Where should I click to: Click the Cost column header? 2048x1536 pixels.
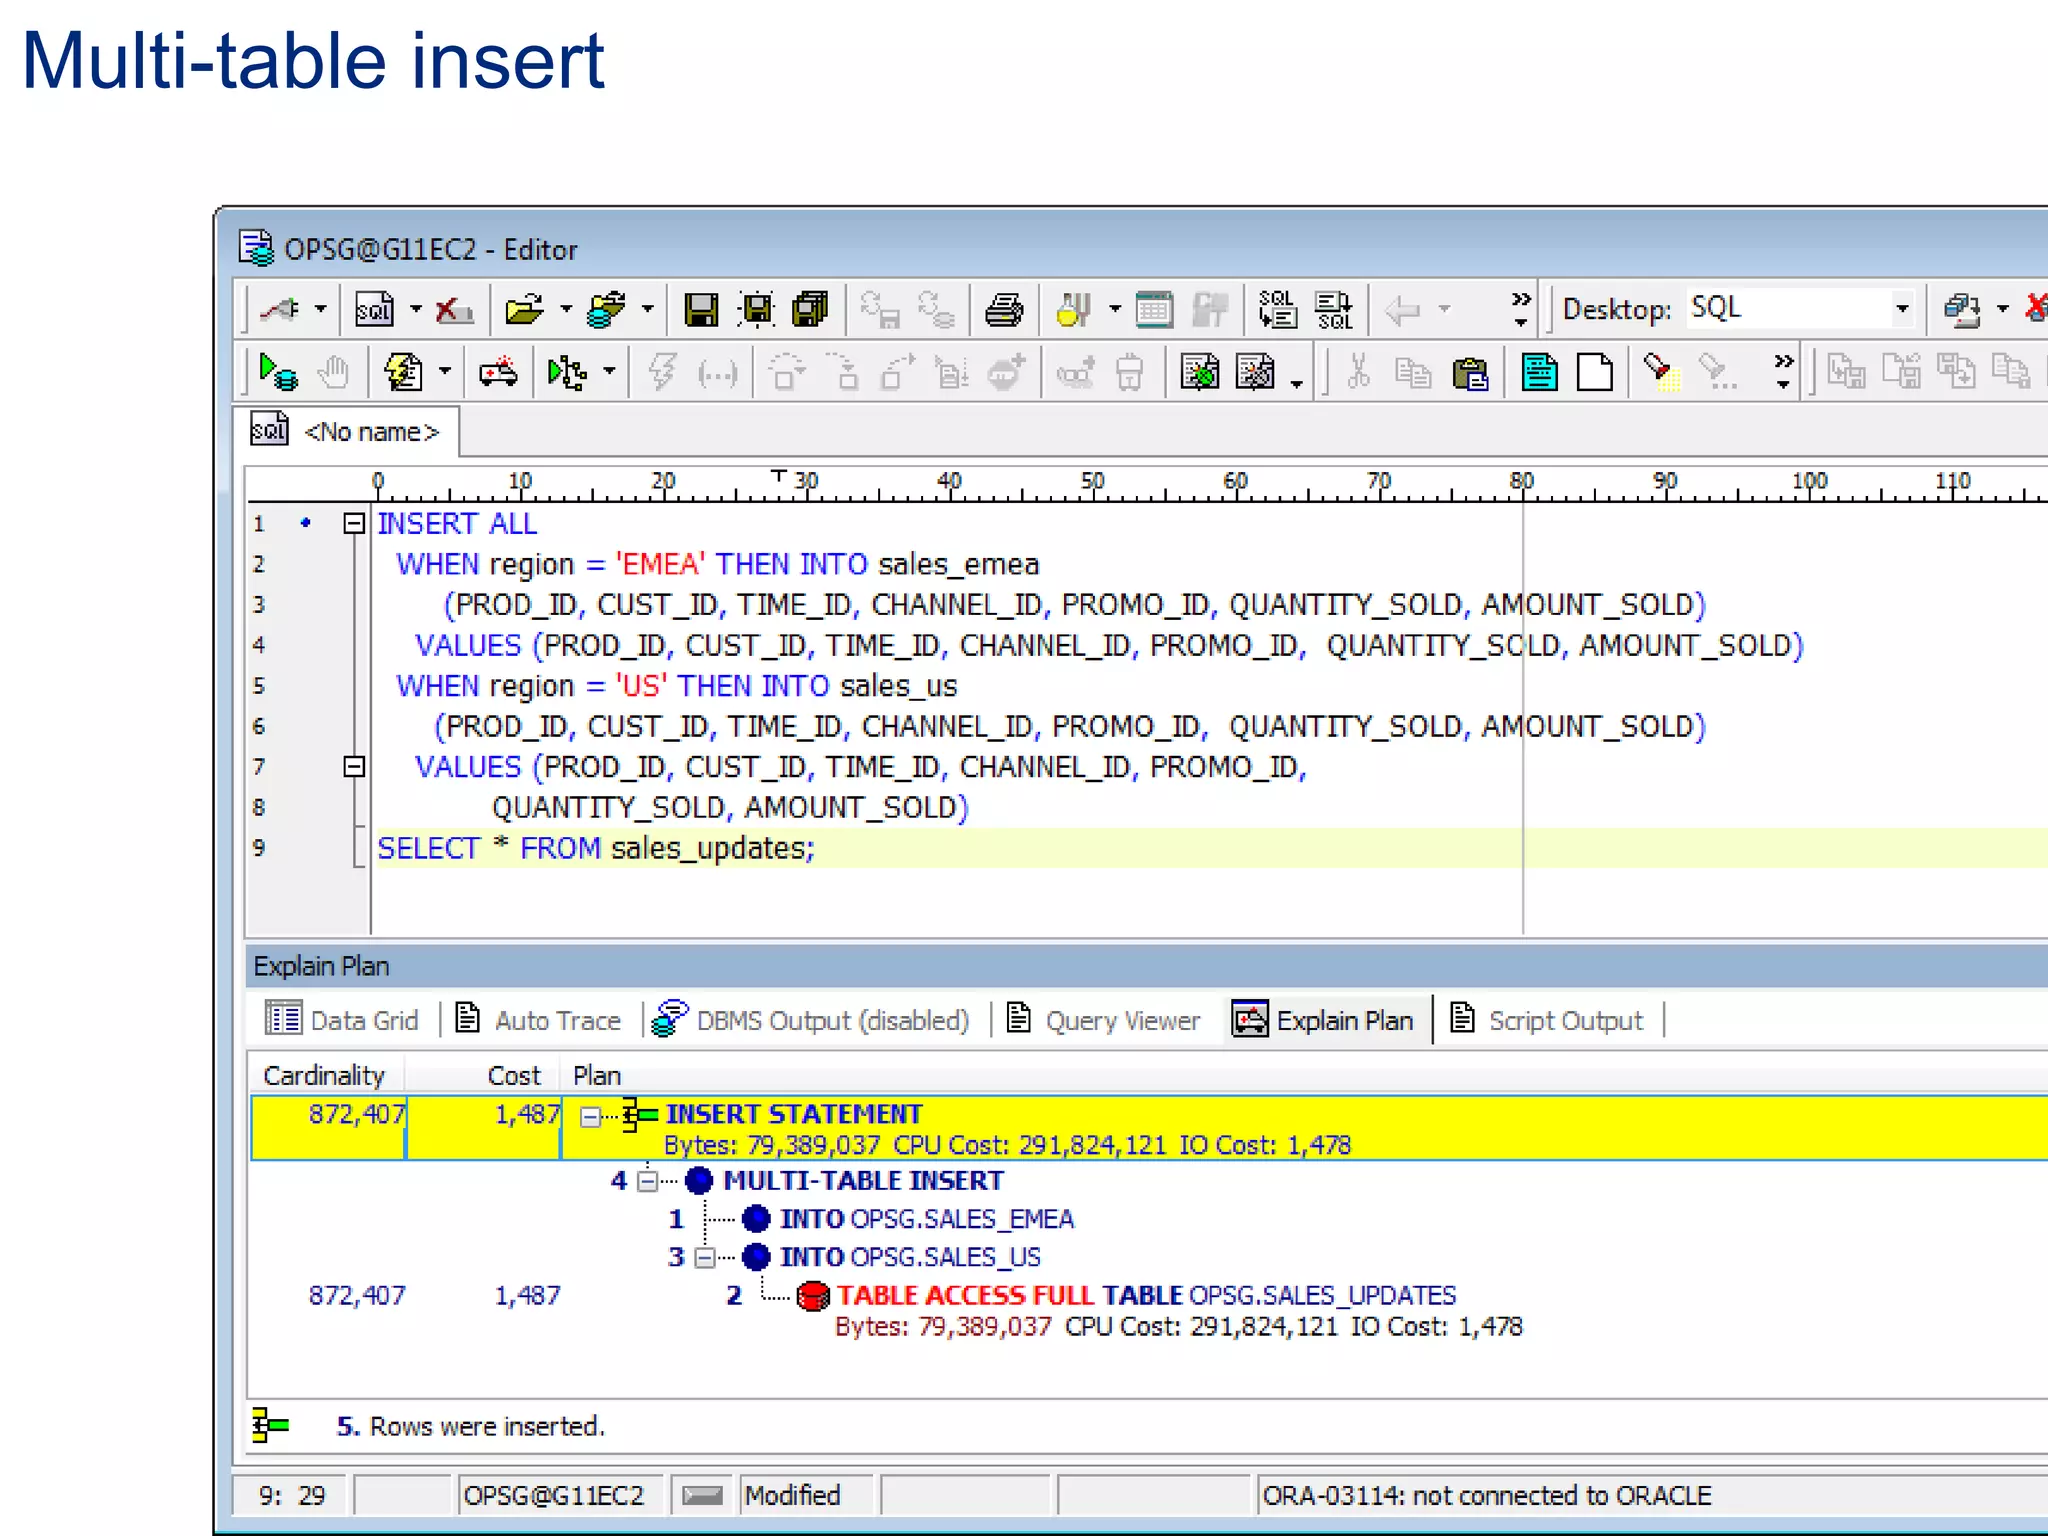[x=513, y=1076]
